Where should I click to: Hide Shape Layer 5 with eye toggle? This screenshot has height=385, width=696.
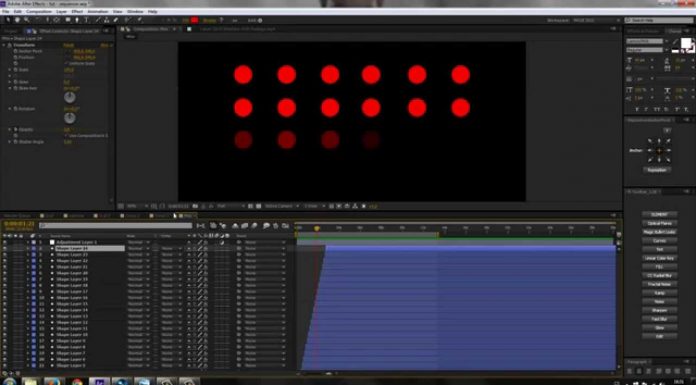tap(5, 365)
